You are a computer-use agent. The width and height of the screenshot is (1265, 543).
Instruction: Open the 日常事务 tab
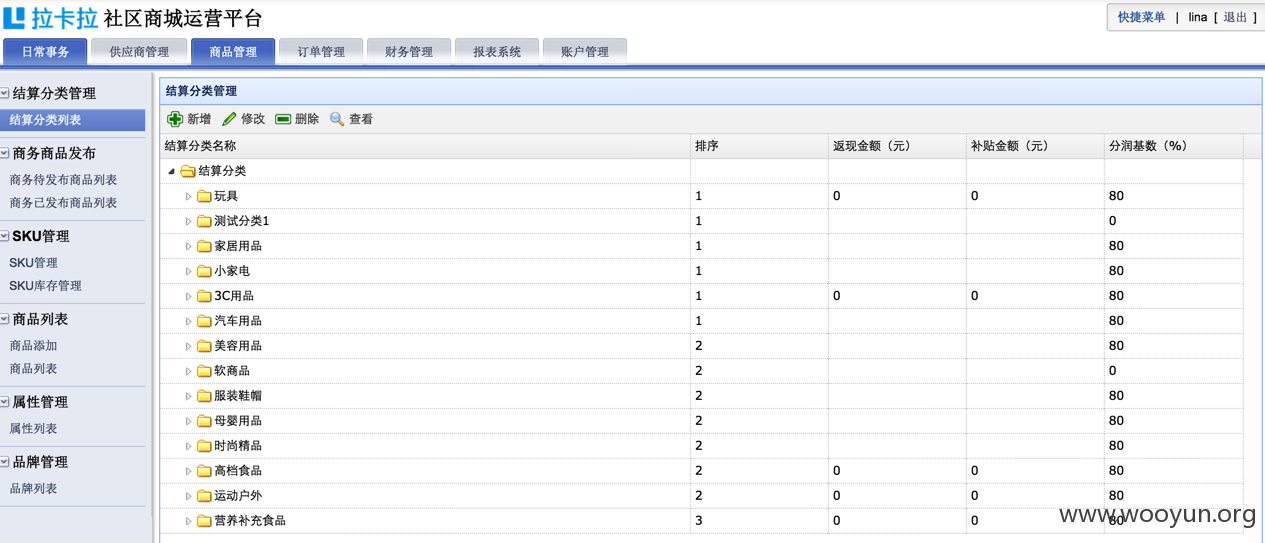(x=45, y=52)
